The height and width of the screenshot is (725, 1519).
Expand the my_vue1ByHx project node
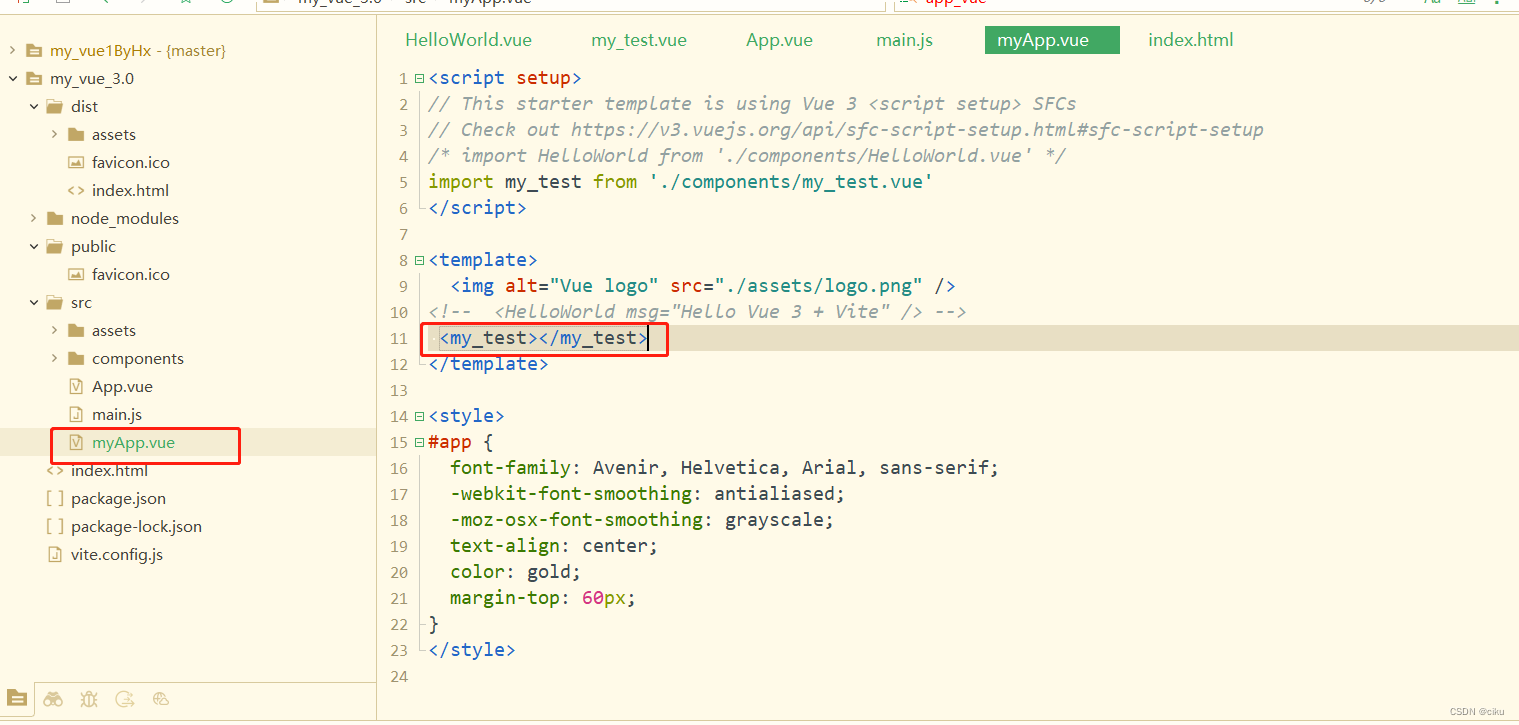12,50
